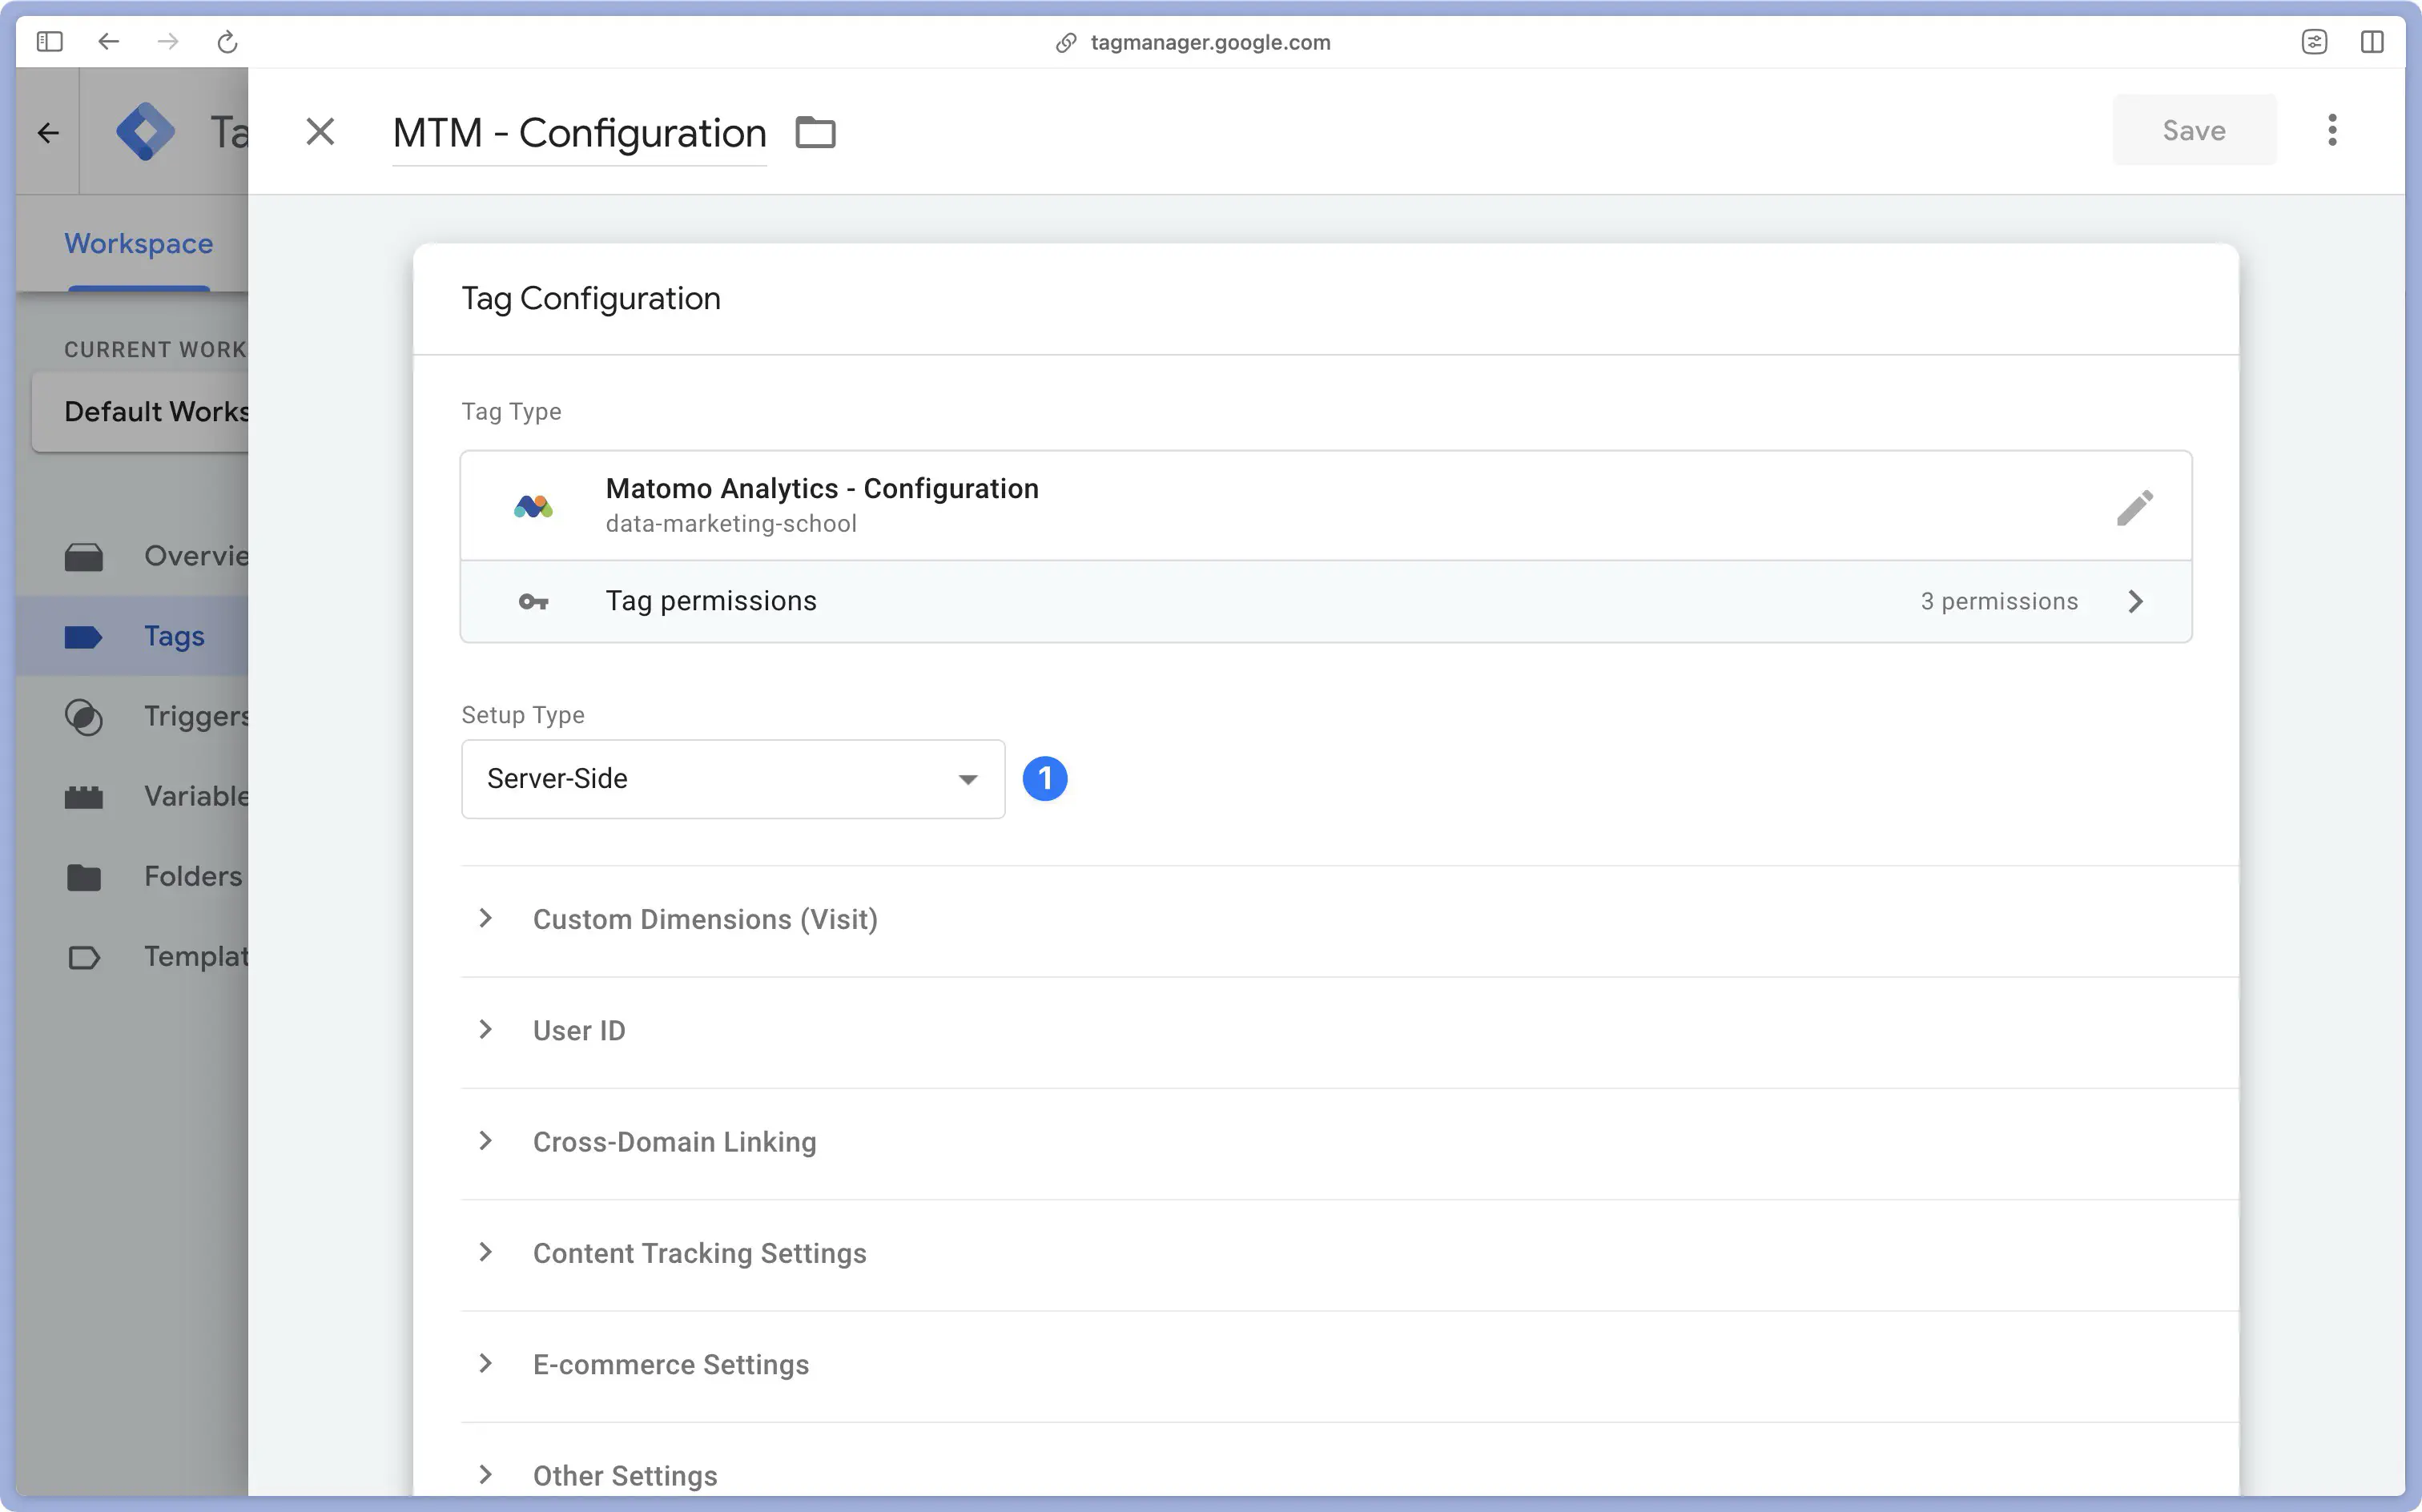Close the MTM - Configuration tag editor
Image resolution: width=2422 pixels, height=1512 pixels.
[320, 131]
